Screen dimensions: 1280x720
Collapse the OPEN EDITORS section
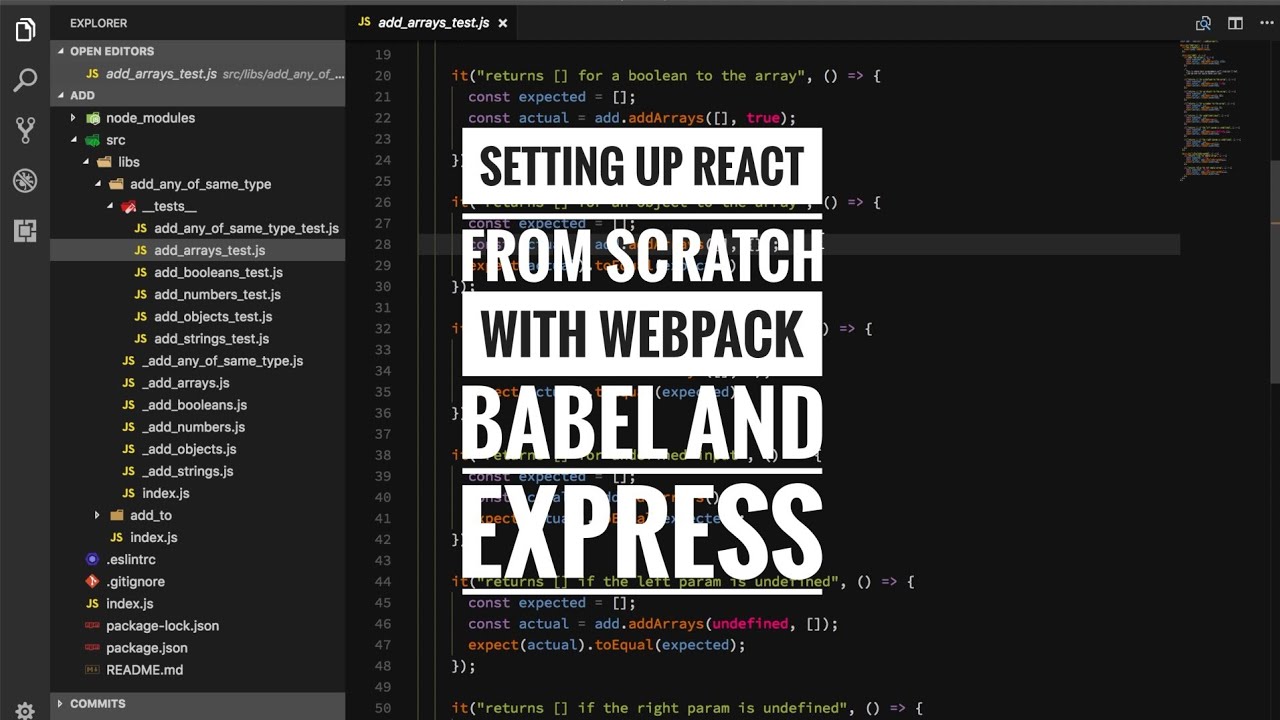coord(198,51)
